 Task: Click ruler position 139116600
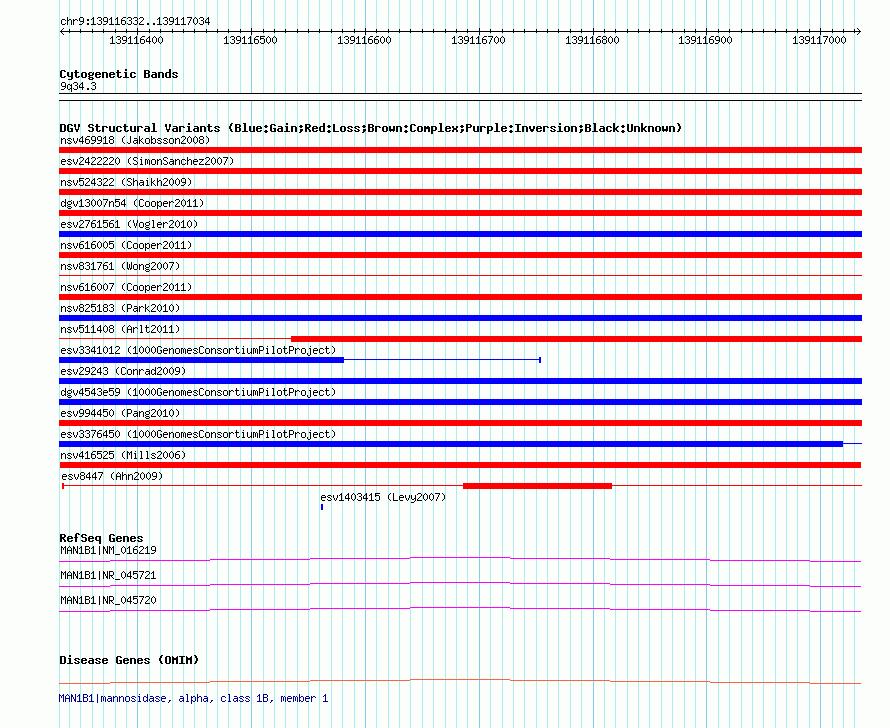tap(364, 40)
